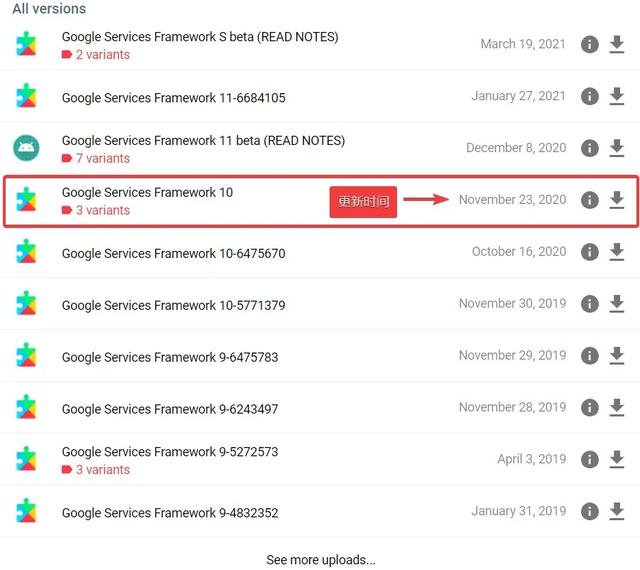640x570 pixels.
Task: Click the puzzle icon for Framework 10-5771379
Action: 26,303
